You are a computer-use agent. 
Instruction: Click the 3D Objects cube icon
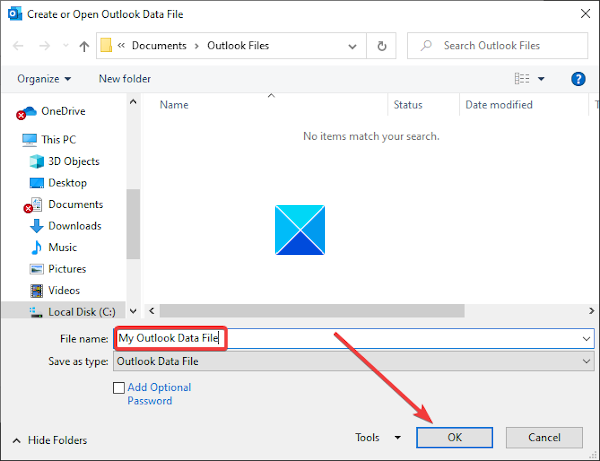coord(37,161)
